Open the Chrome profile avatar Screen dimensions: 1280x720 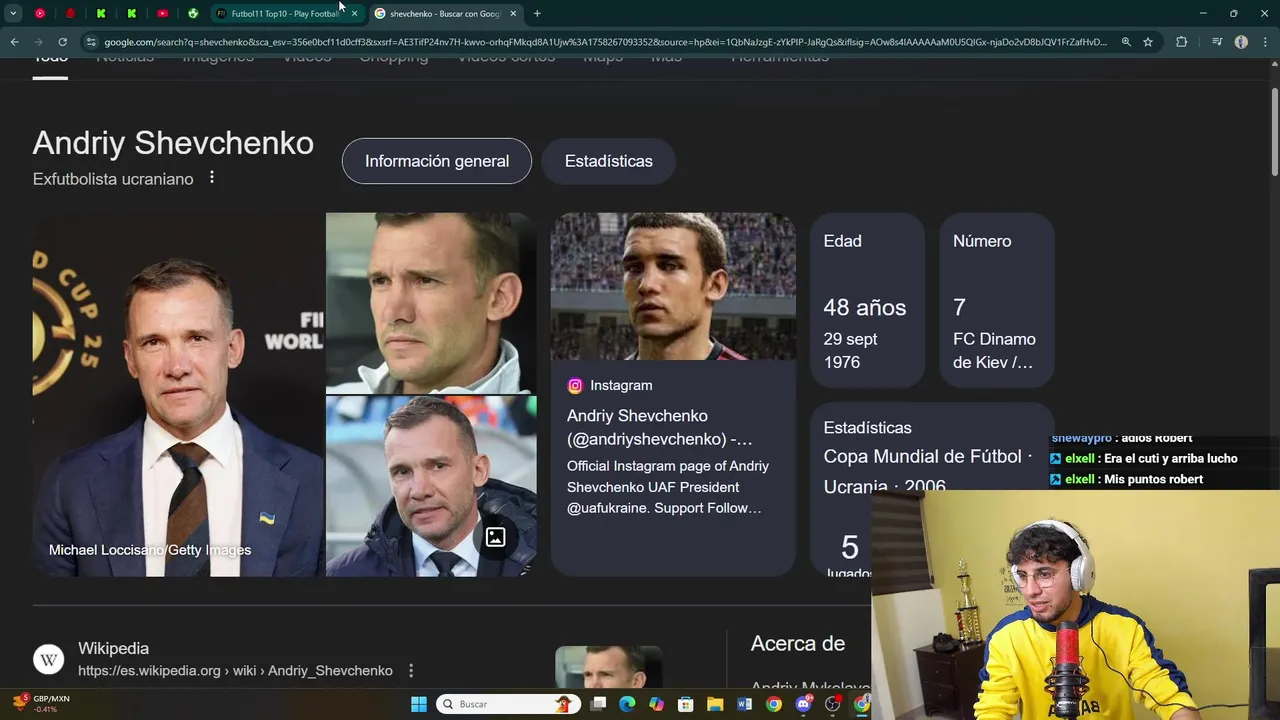point(1241,42)
